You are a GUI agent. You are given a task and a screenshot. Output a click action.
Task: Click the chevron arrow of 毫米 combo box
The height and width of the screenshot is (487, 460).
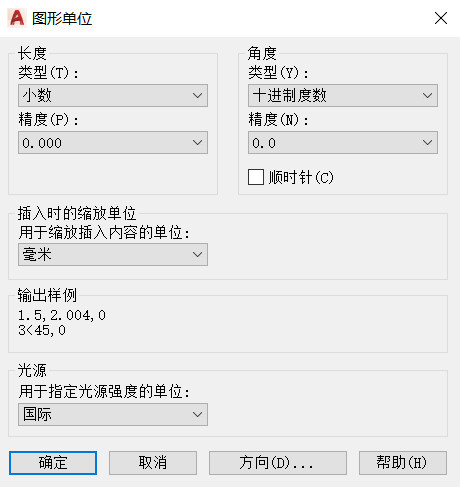[197, 255]
